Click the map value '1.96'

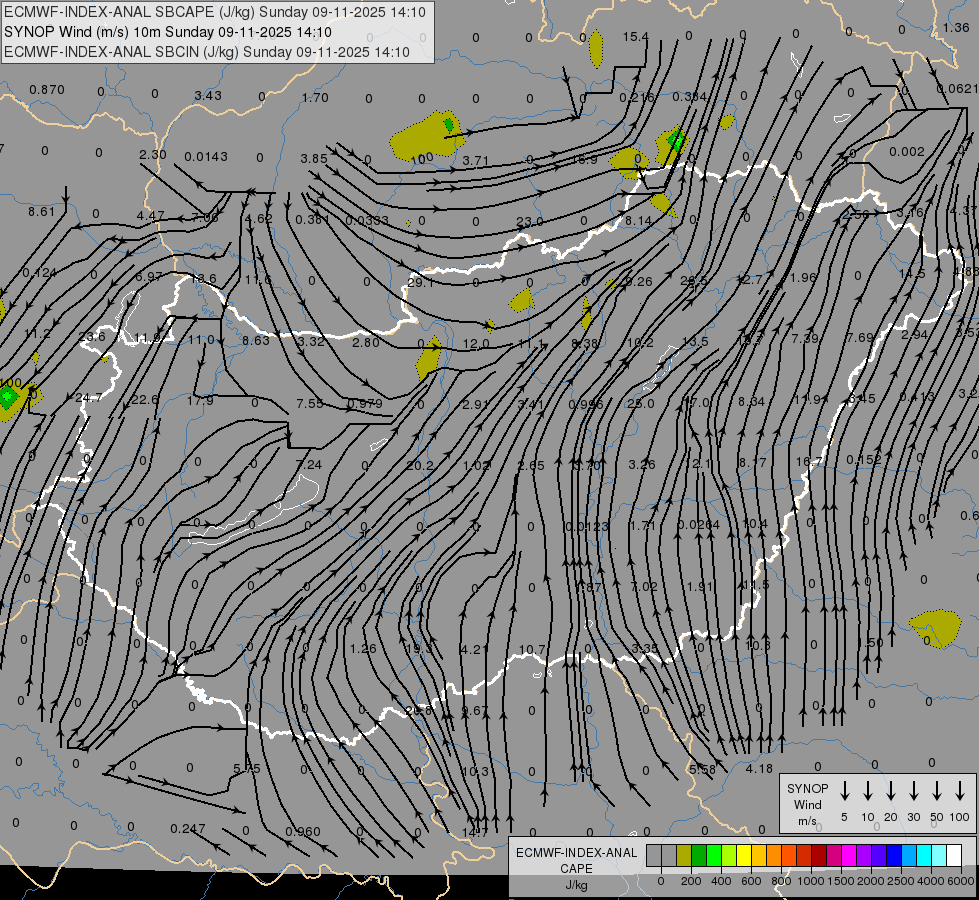(x=804, y=277)
